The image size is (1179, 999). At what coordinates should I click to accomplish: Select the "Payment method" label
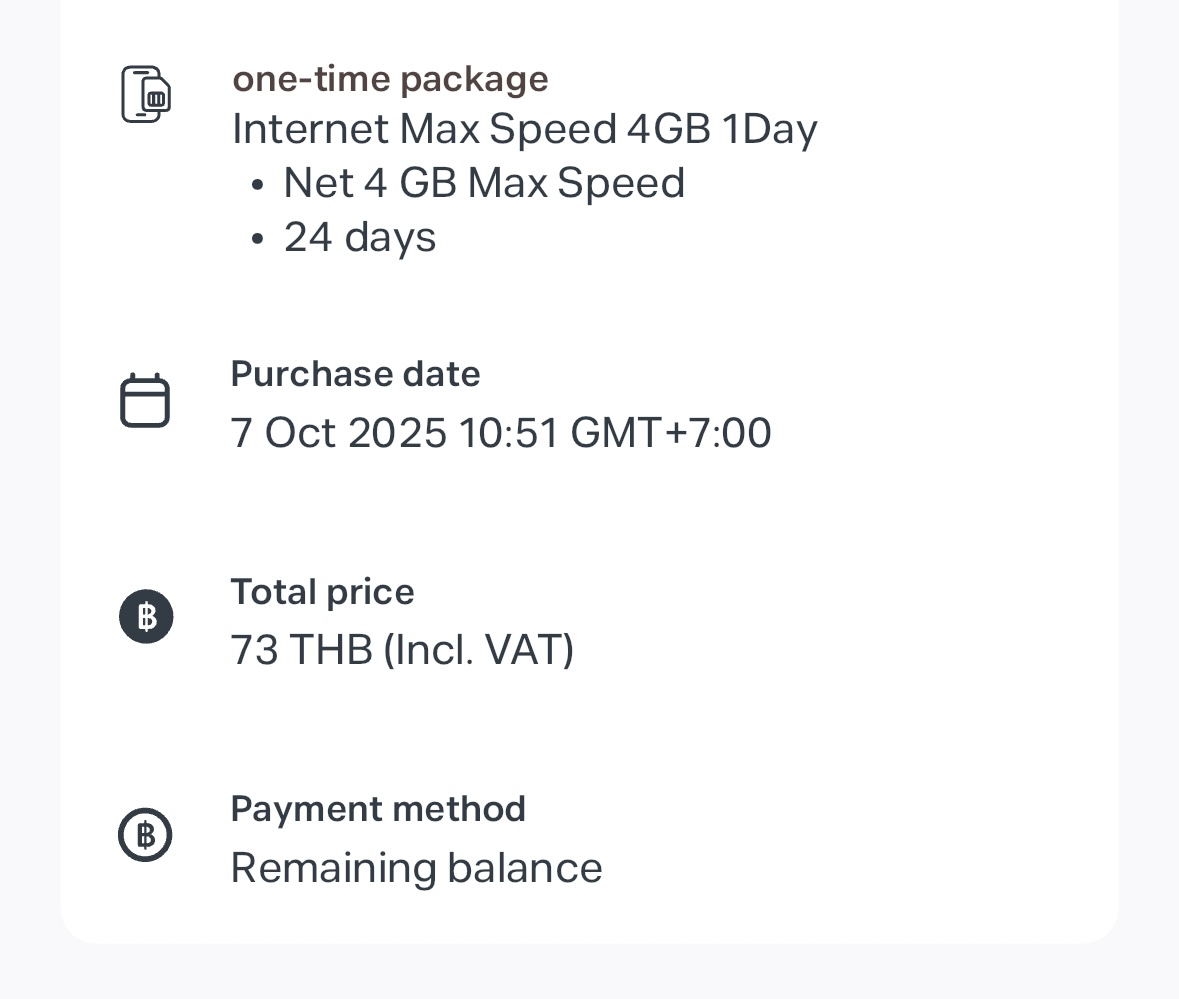[378, 809]
